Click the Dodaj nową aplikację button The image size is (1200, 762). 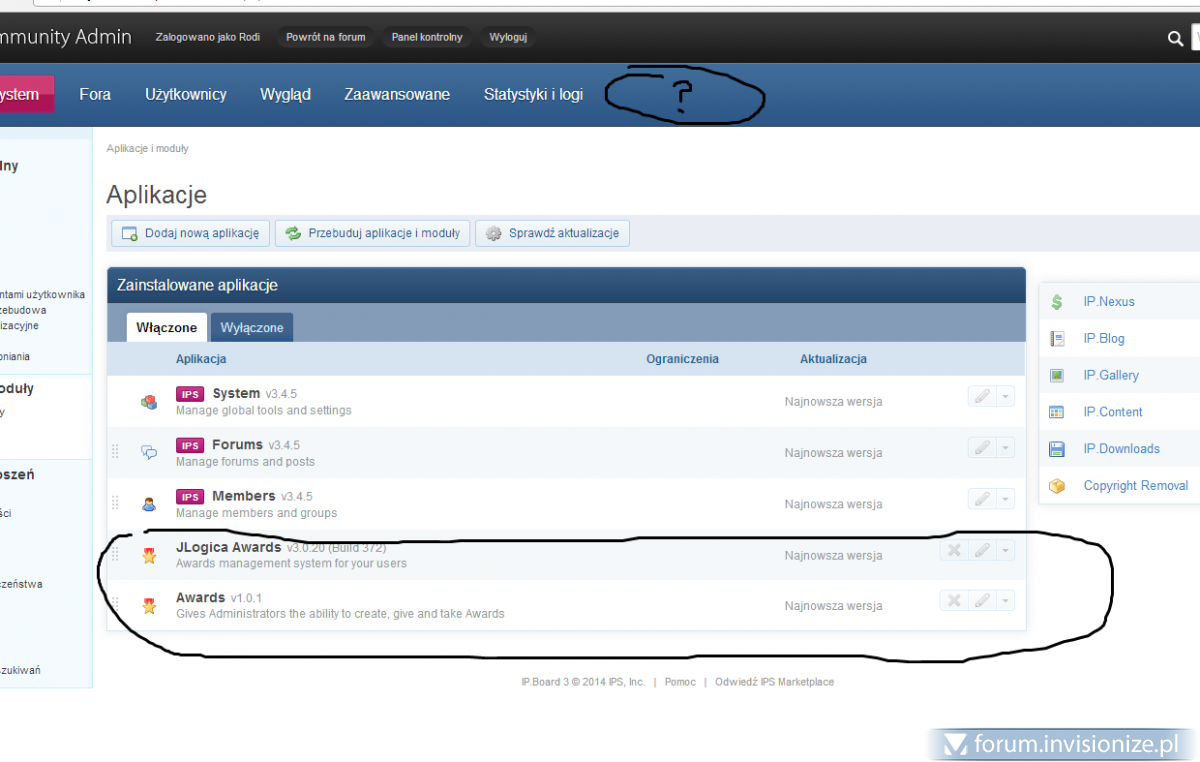click(x=190, y=233)
